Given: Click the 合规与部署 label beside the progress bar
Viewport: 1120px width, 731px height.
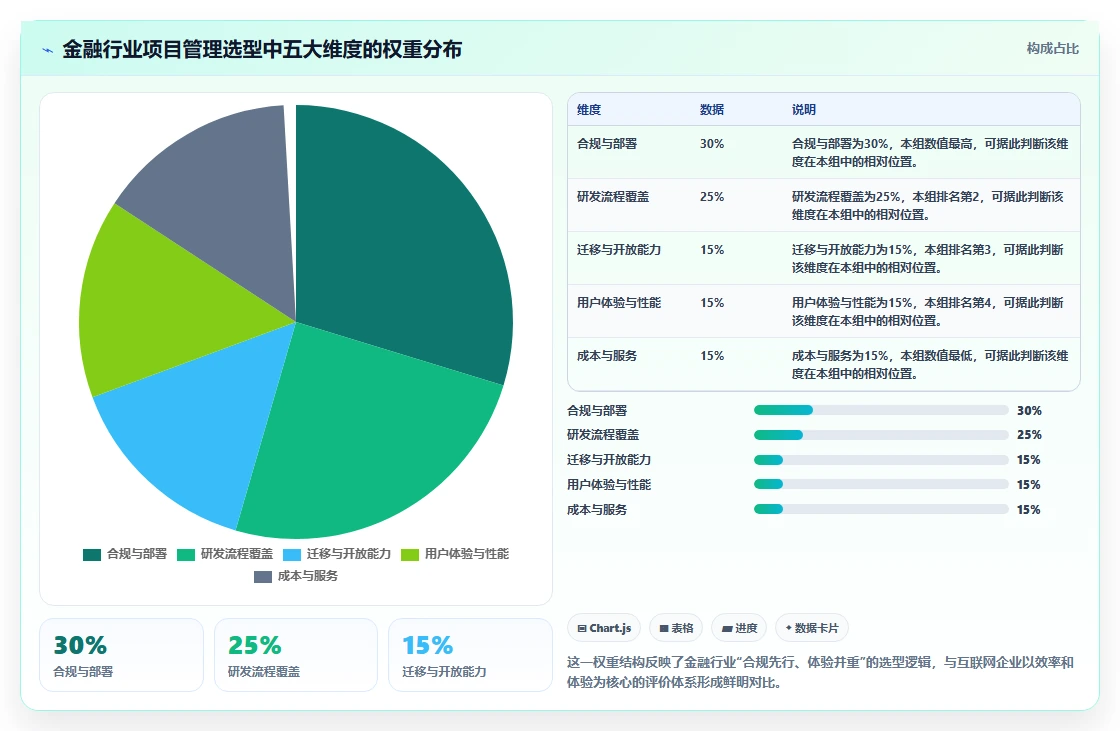Looking at the screenshot, I should pyautogui.click(x=597, y=411).
